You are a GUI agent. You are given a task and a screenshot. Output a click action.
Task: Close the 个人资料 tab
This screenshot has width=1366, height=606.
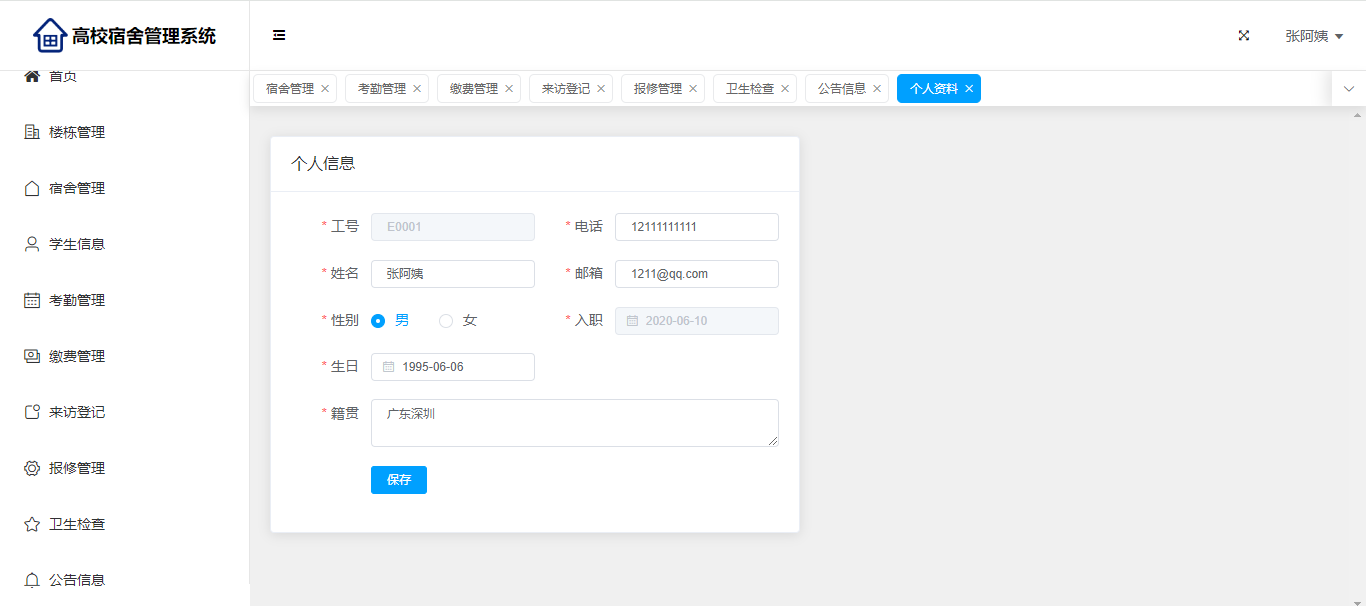pos(969,89)
